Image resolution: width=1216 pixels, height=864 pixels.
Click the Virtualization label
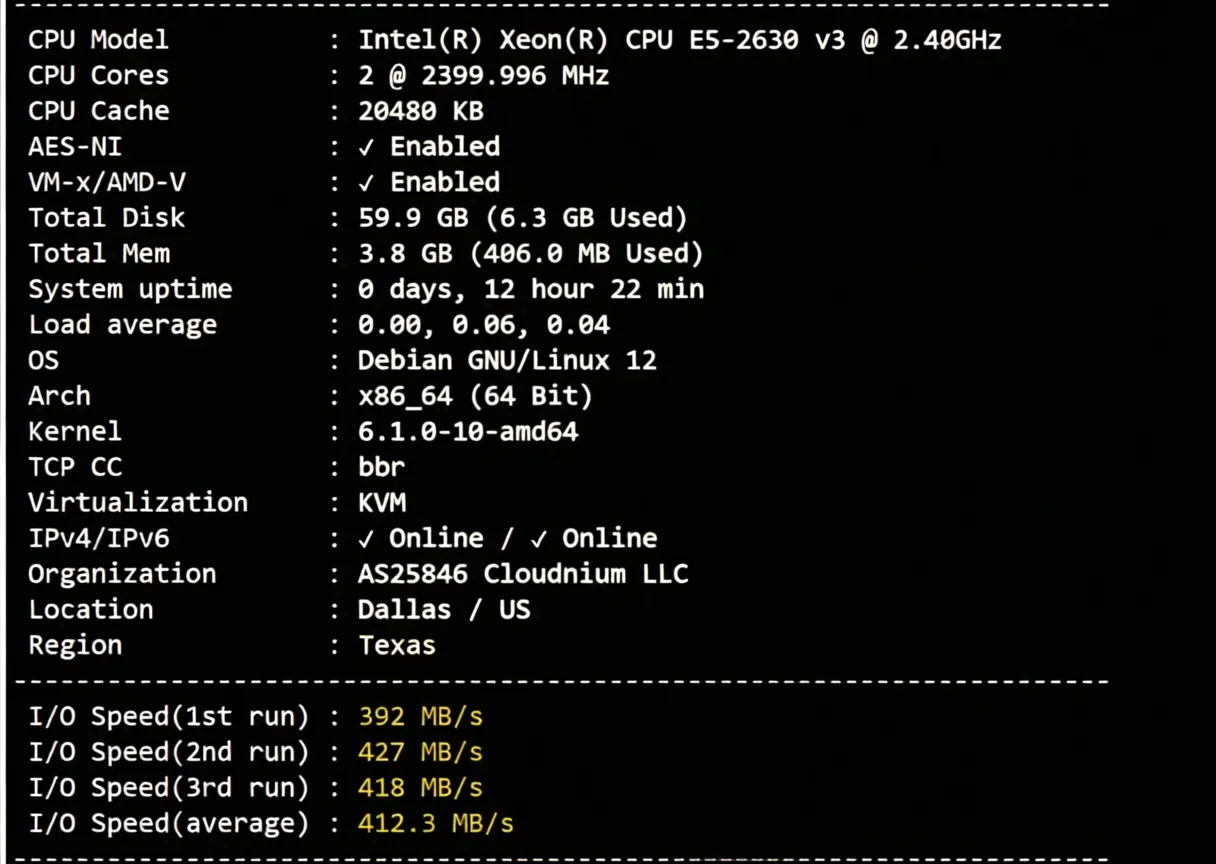138,503
